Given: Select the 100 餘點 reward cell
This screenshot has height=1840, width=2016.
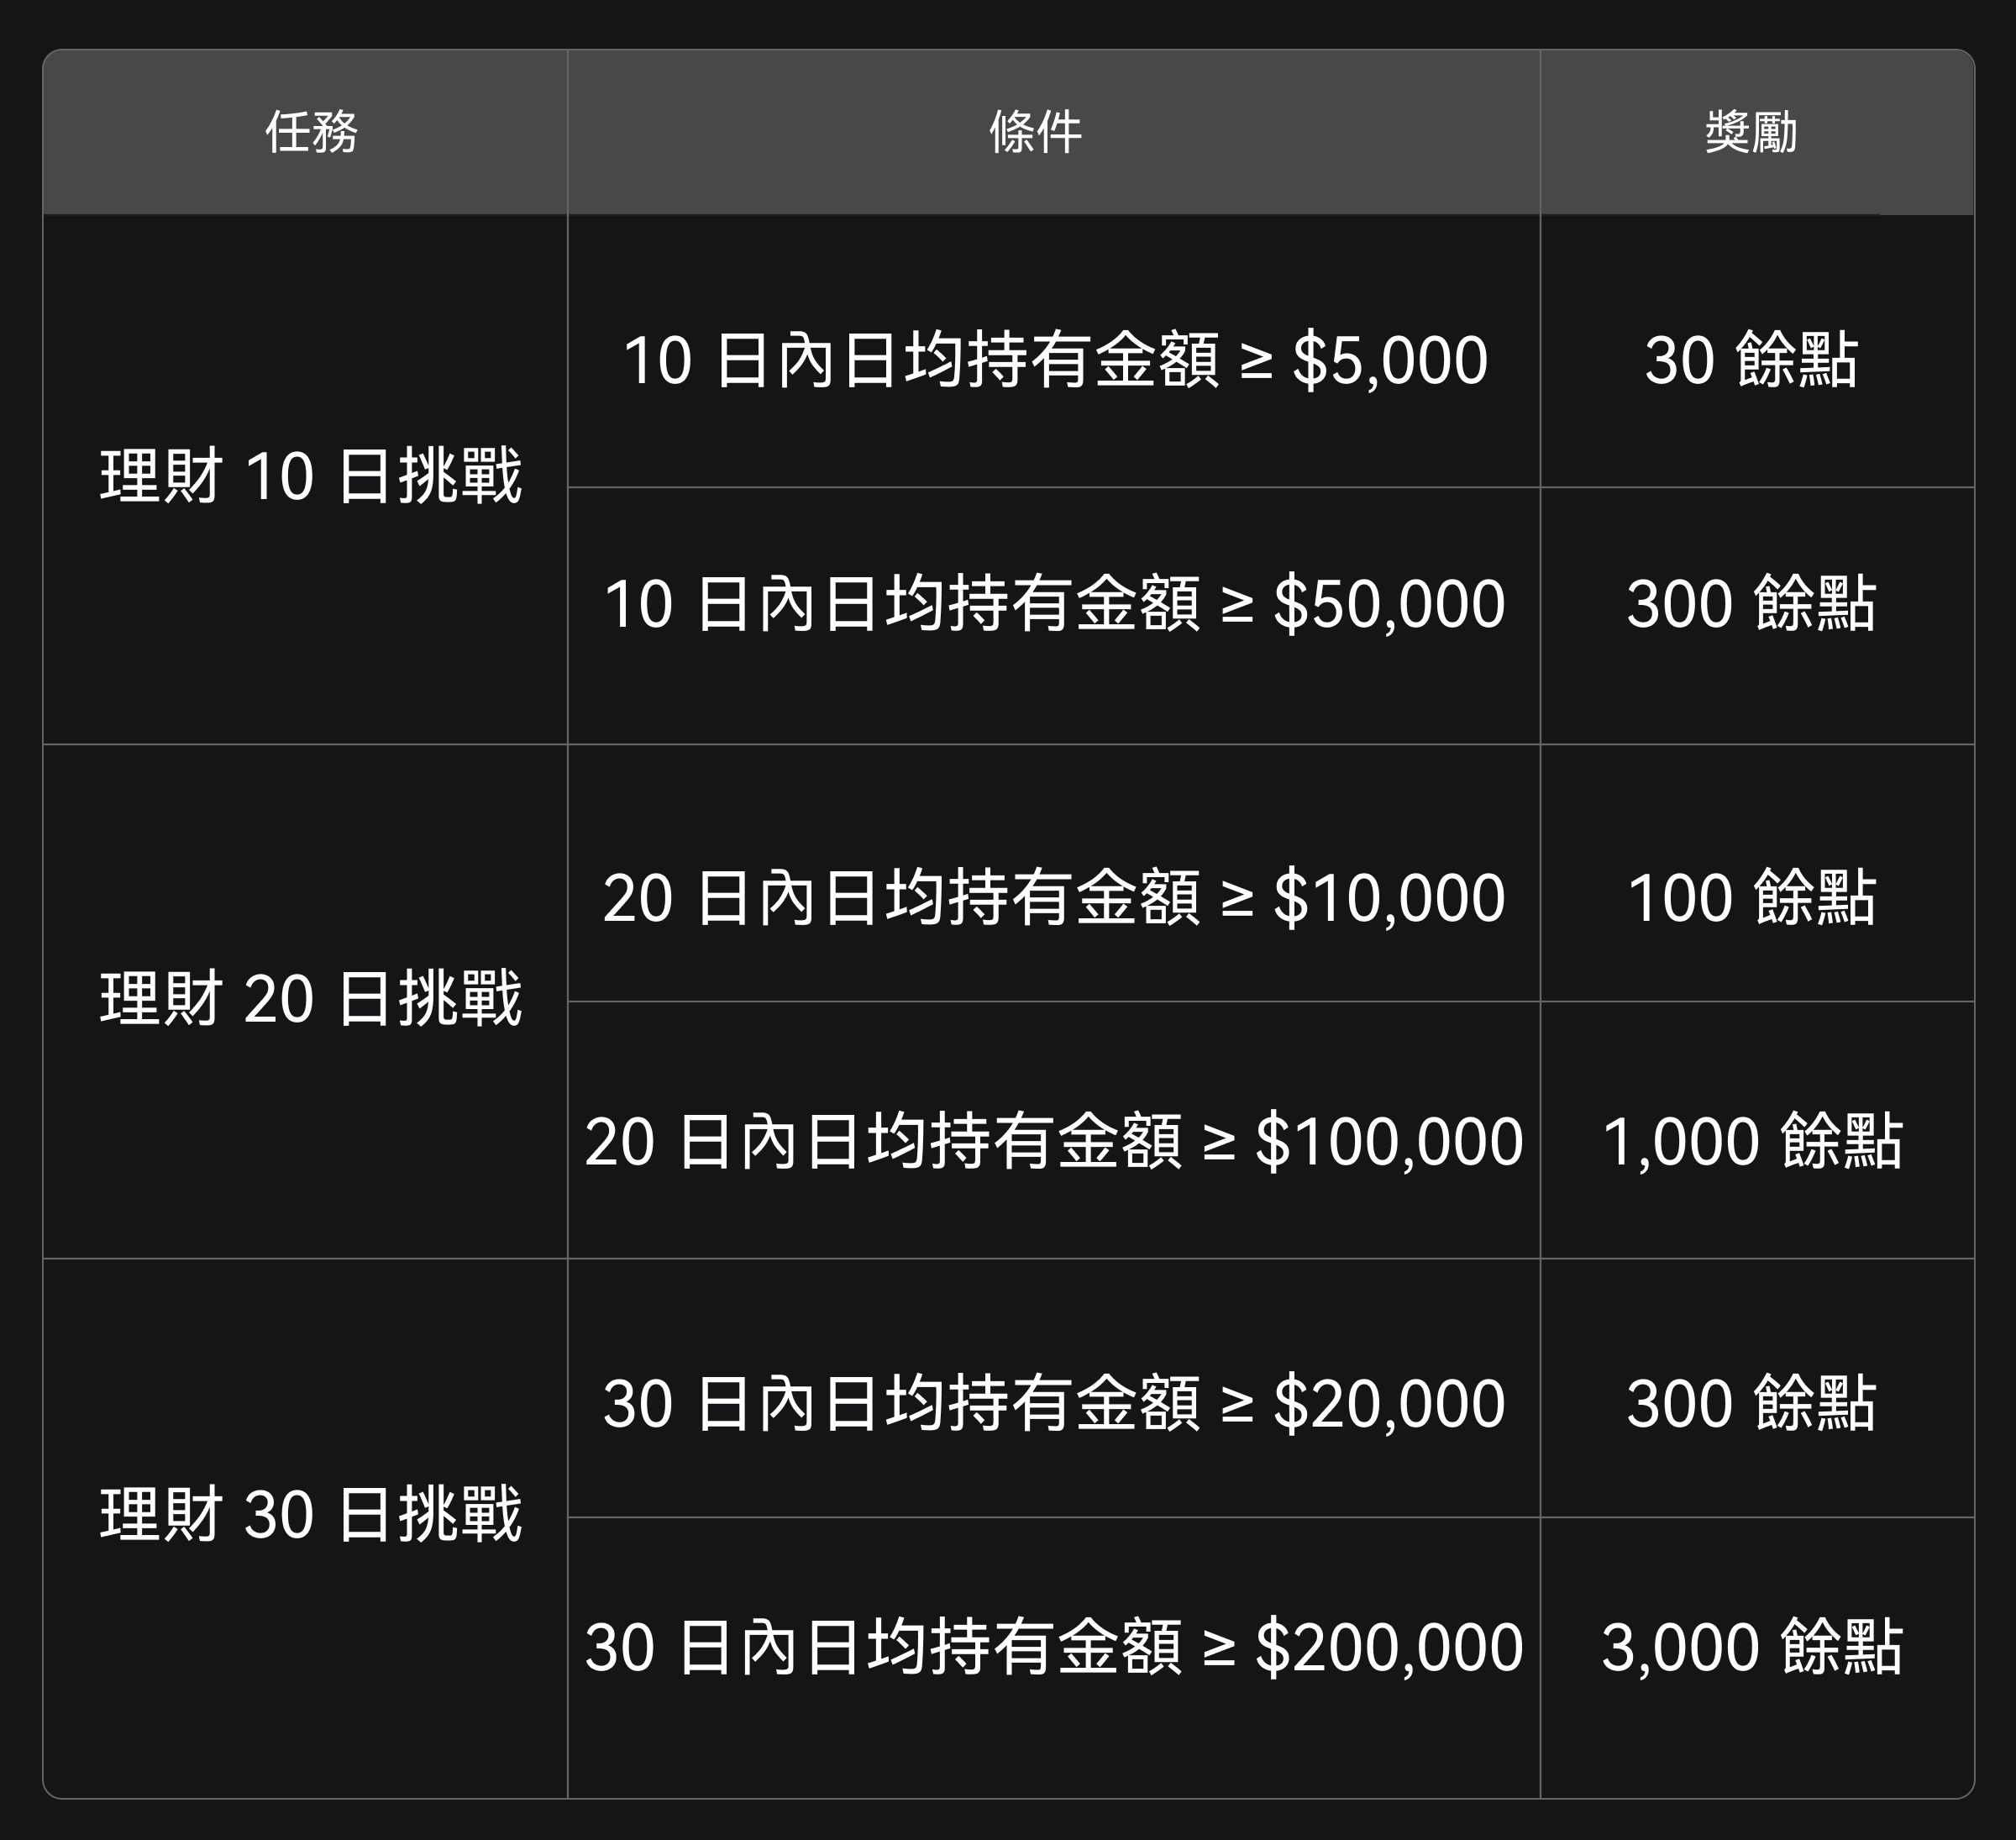Looking at the screenshot, I should (x=1751, y=897).
